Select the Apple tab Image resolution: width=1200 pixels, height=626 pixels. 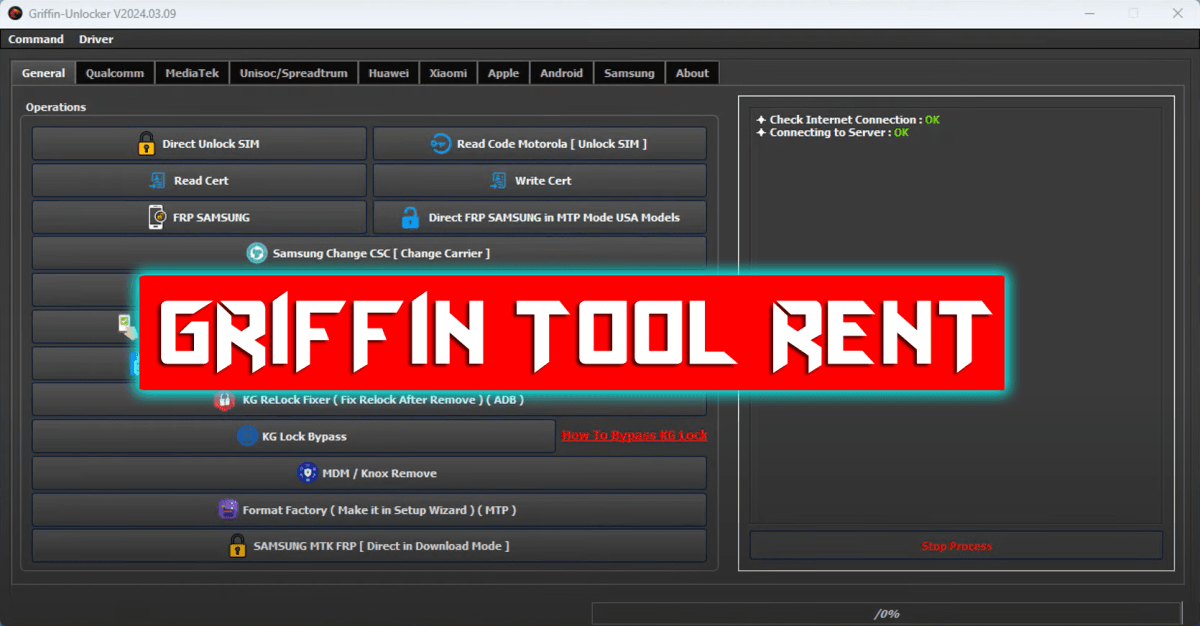tap(503, 72)
